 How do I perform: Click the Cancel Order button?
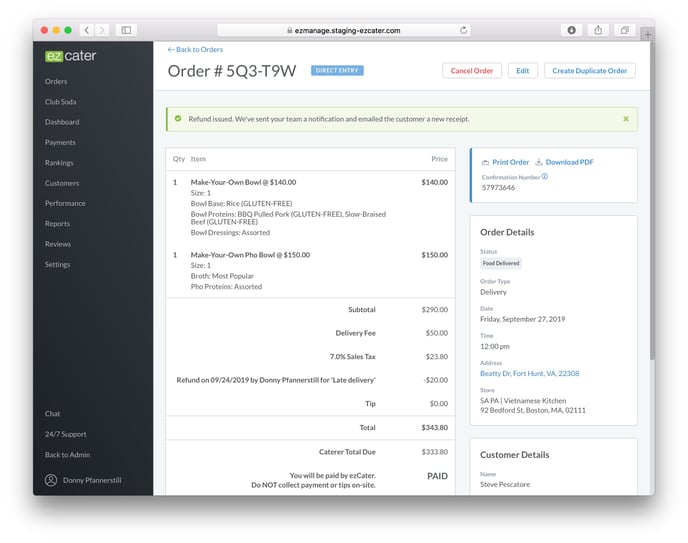[472, 71]
